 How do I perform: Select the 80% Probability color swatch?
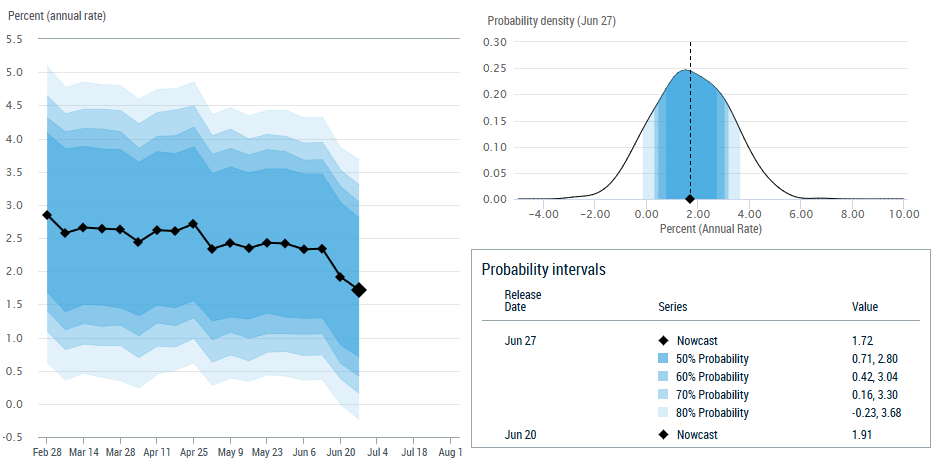click(665, 413)
